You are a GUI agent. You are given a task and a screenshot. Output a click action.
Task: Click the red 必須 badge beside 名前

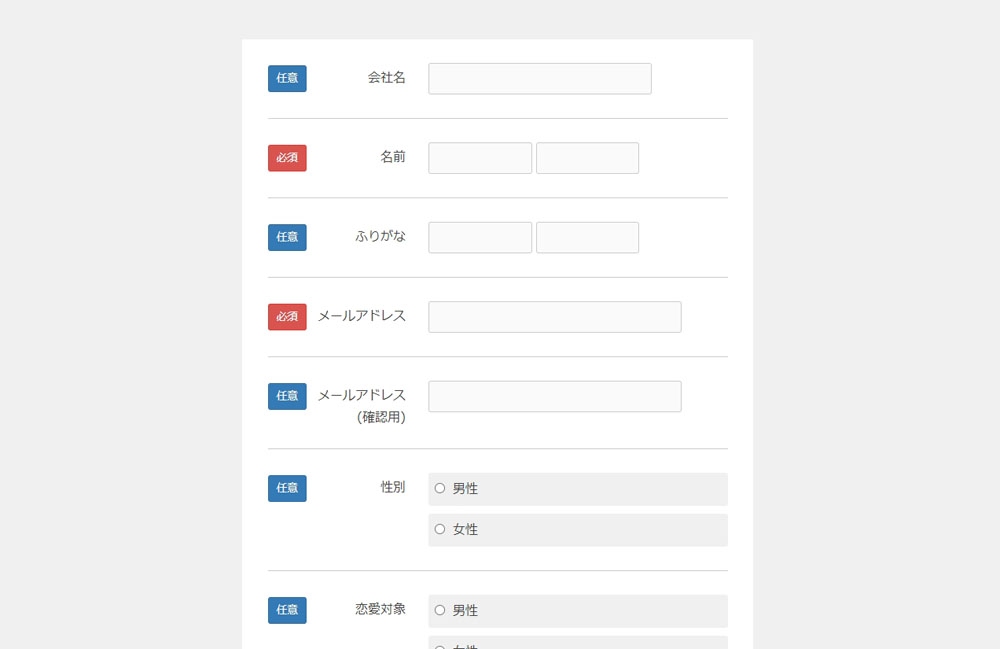point(287,158)
